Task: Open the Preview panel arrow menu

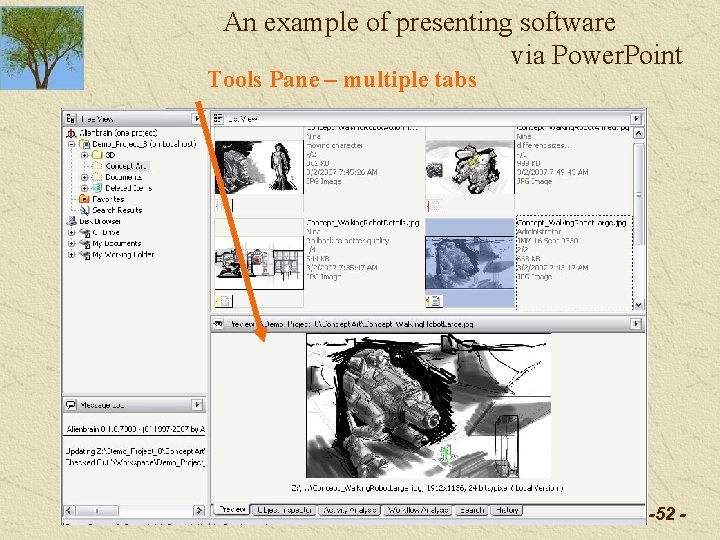Action: pyautogui.click(x=636, y=324)
